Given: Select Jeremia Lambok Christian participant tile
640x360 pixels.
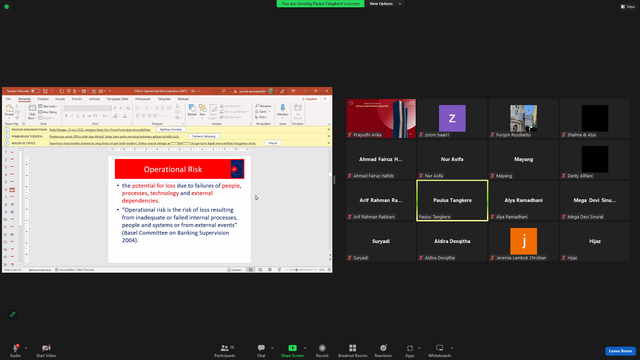Looking at the screenshot, I should (x=524, y=242).
